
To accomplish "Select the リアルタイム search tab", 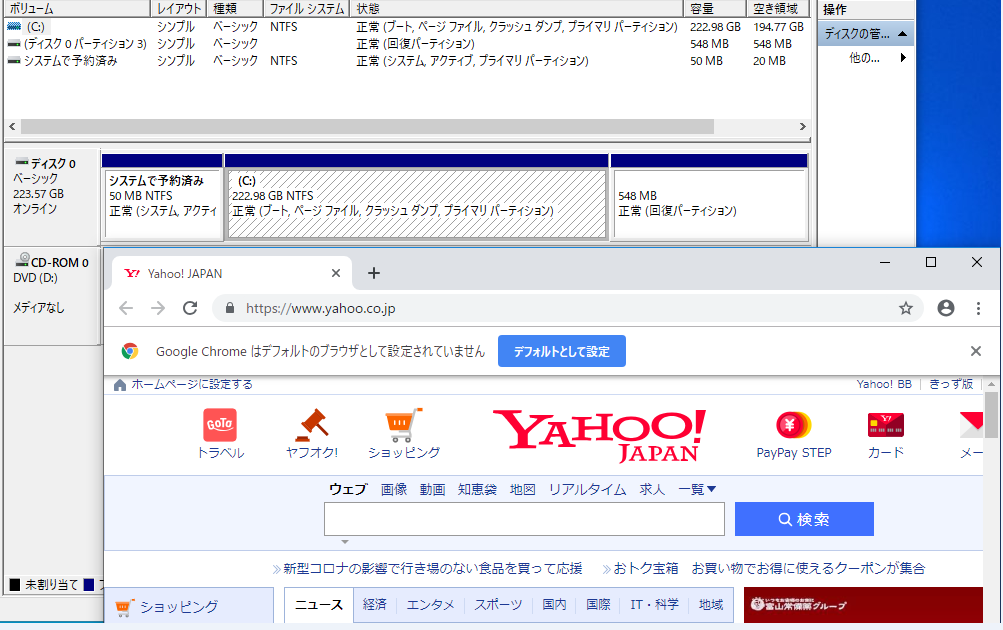I will [587, 489].
